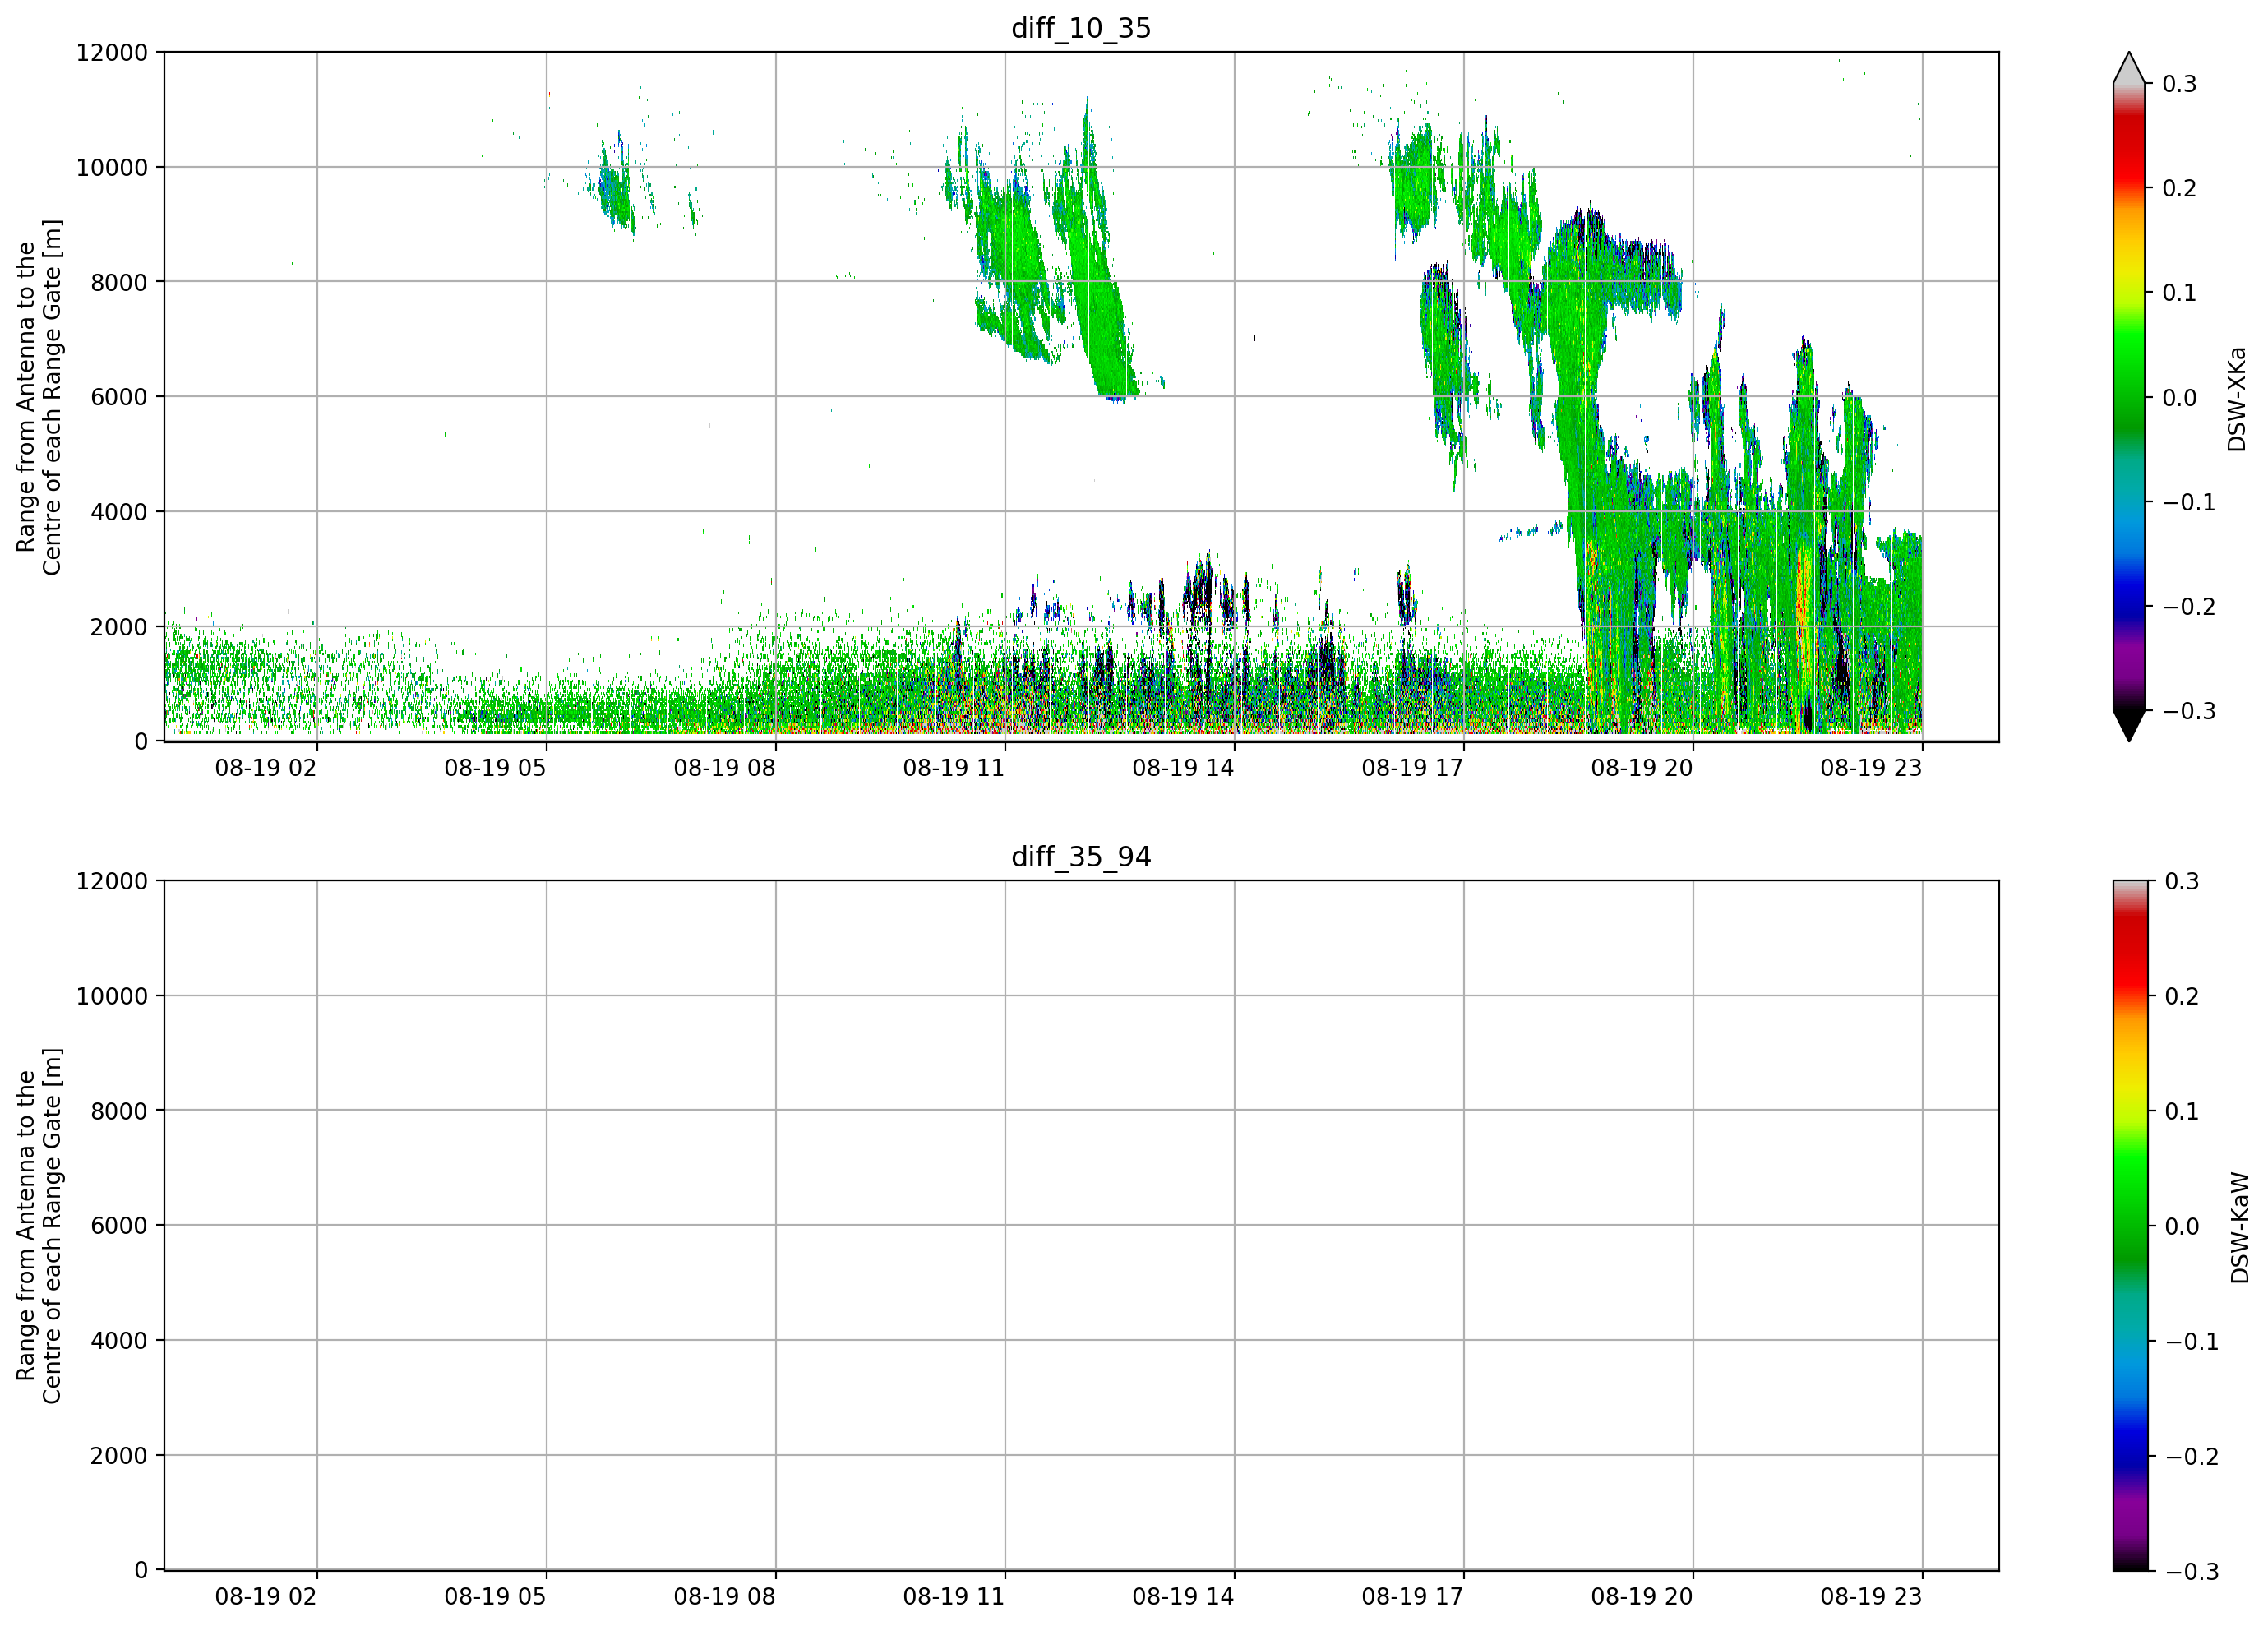The width and height of the screenshot is (2268, 1626).
Task: Click the 8000 y-tick of diff_10_35 plot
Action: point(119,283)
